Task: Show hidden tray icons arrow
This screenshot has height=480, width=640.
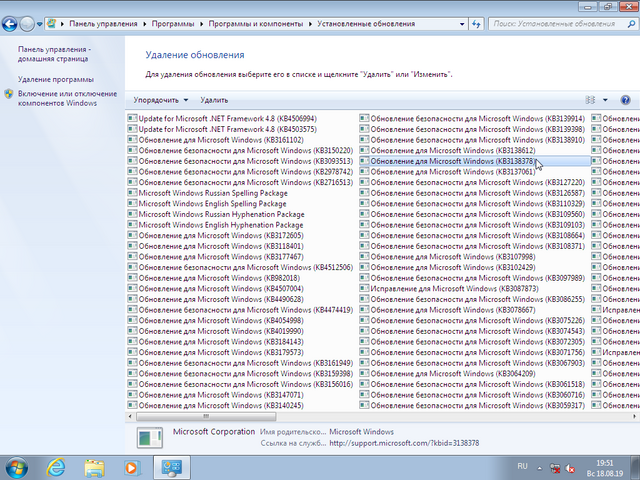Action: [x=539, y=468]
